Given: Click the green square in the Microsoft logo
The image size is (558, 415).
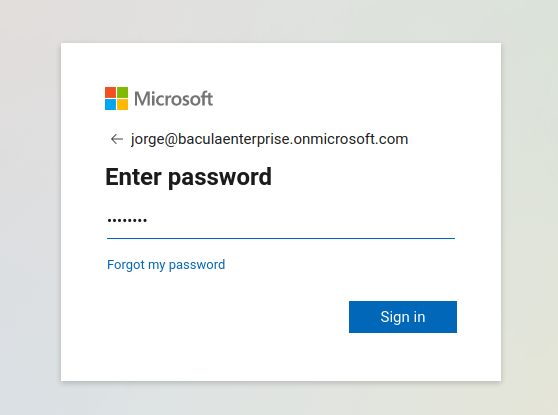Looking at the screenshot, I should click(122, 93).
